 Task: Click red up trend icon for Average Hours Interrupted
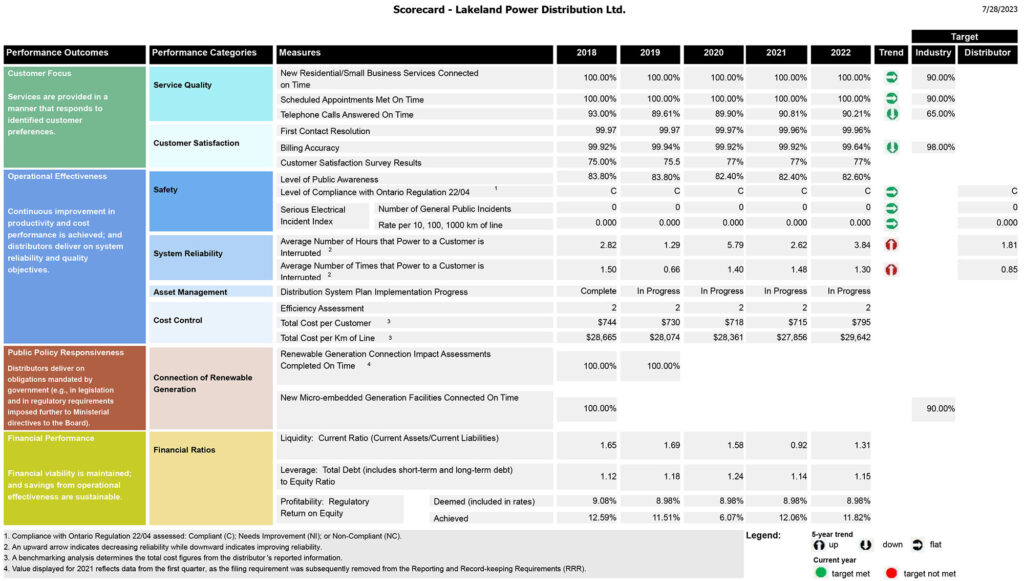click(891, 245)
